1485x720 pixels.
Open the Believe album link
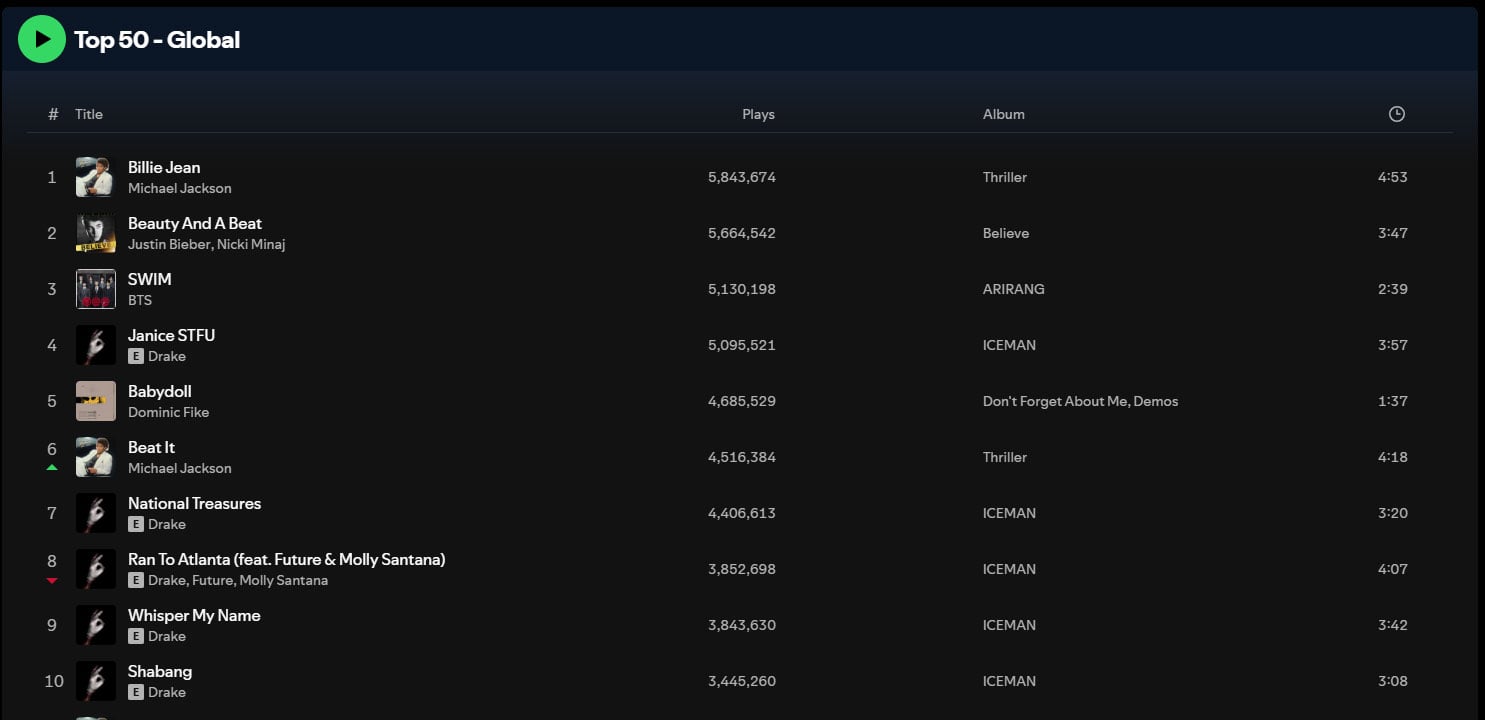point(1006,233)
